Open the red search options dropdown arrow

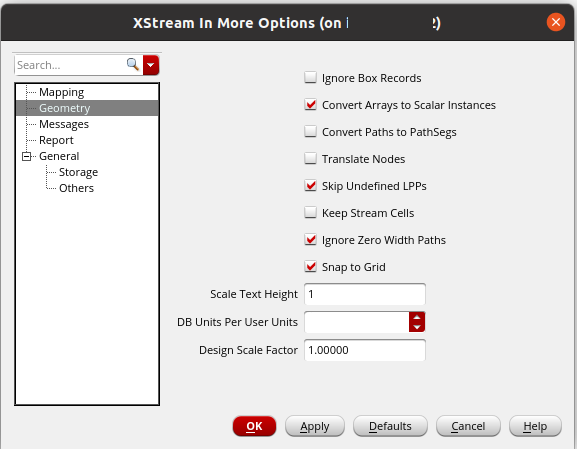tap(151, 65)
